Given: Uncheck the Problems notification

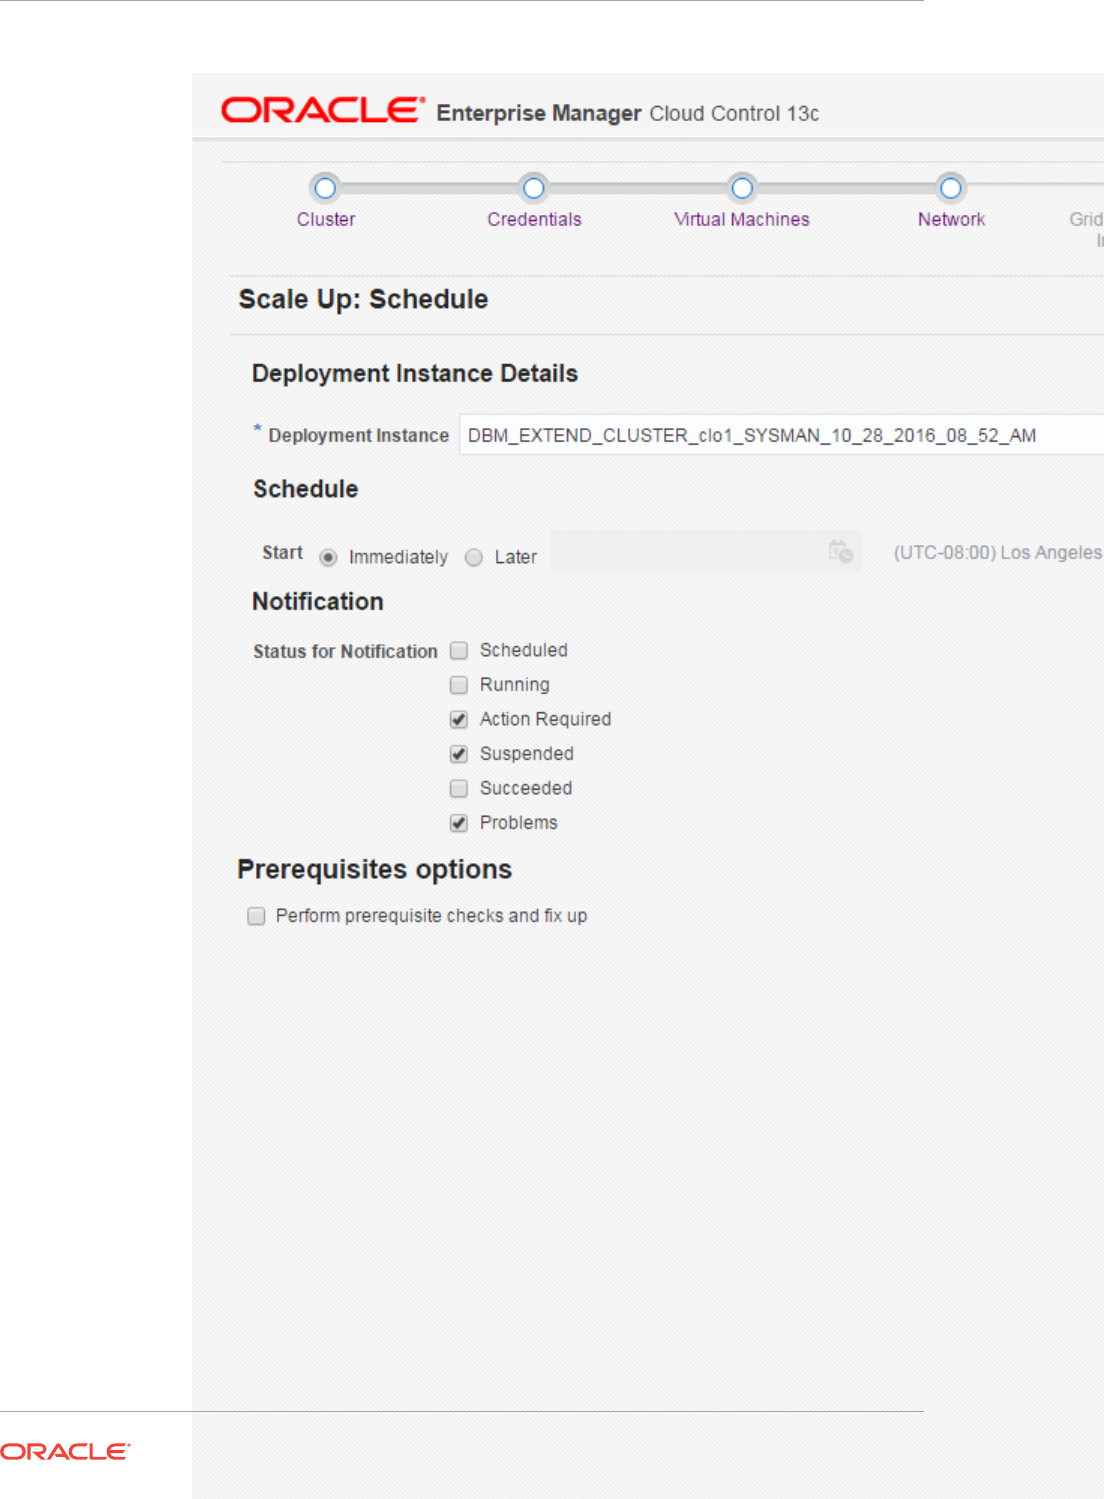Looking at the screenshot, I should coord(459,823).
